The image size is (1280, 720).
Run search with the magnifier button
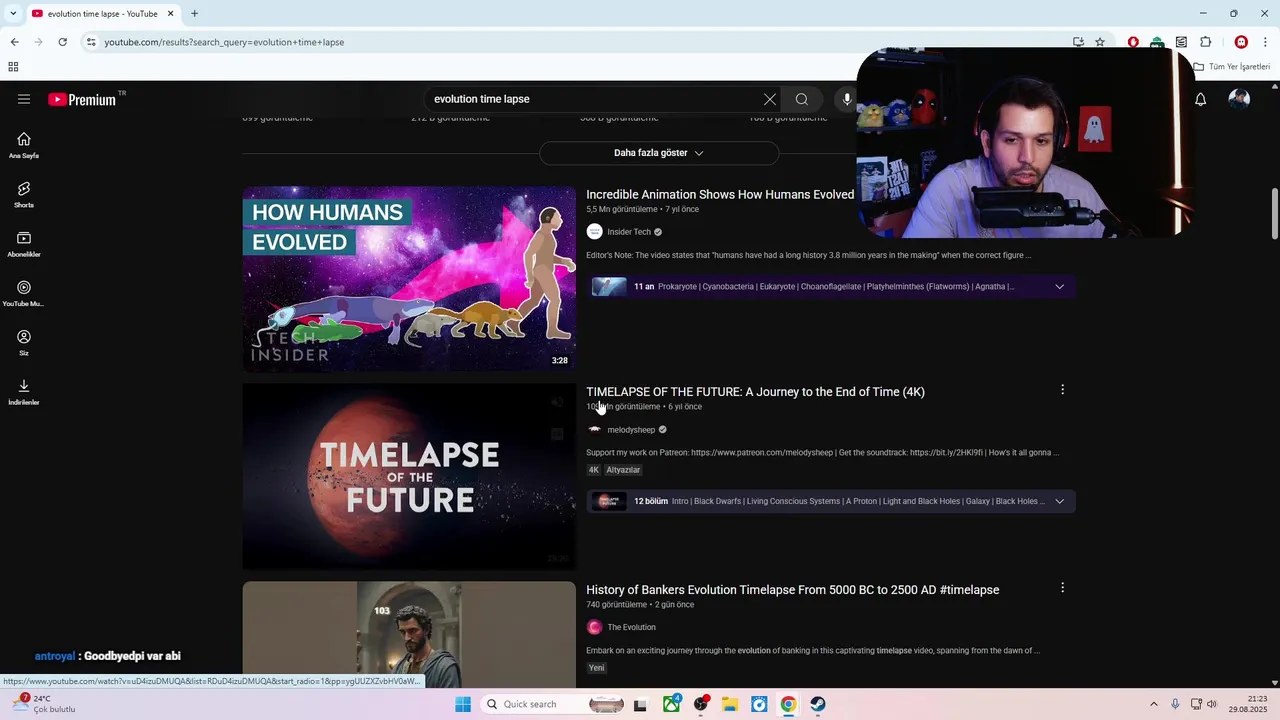tap(801, 99)
